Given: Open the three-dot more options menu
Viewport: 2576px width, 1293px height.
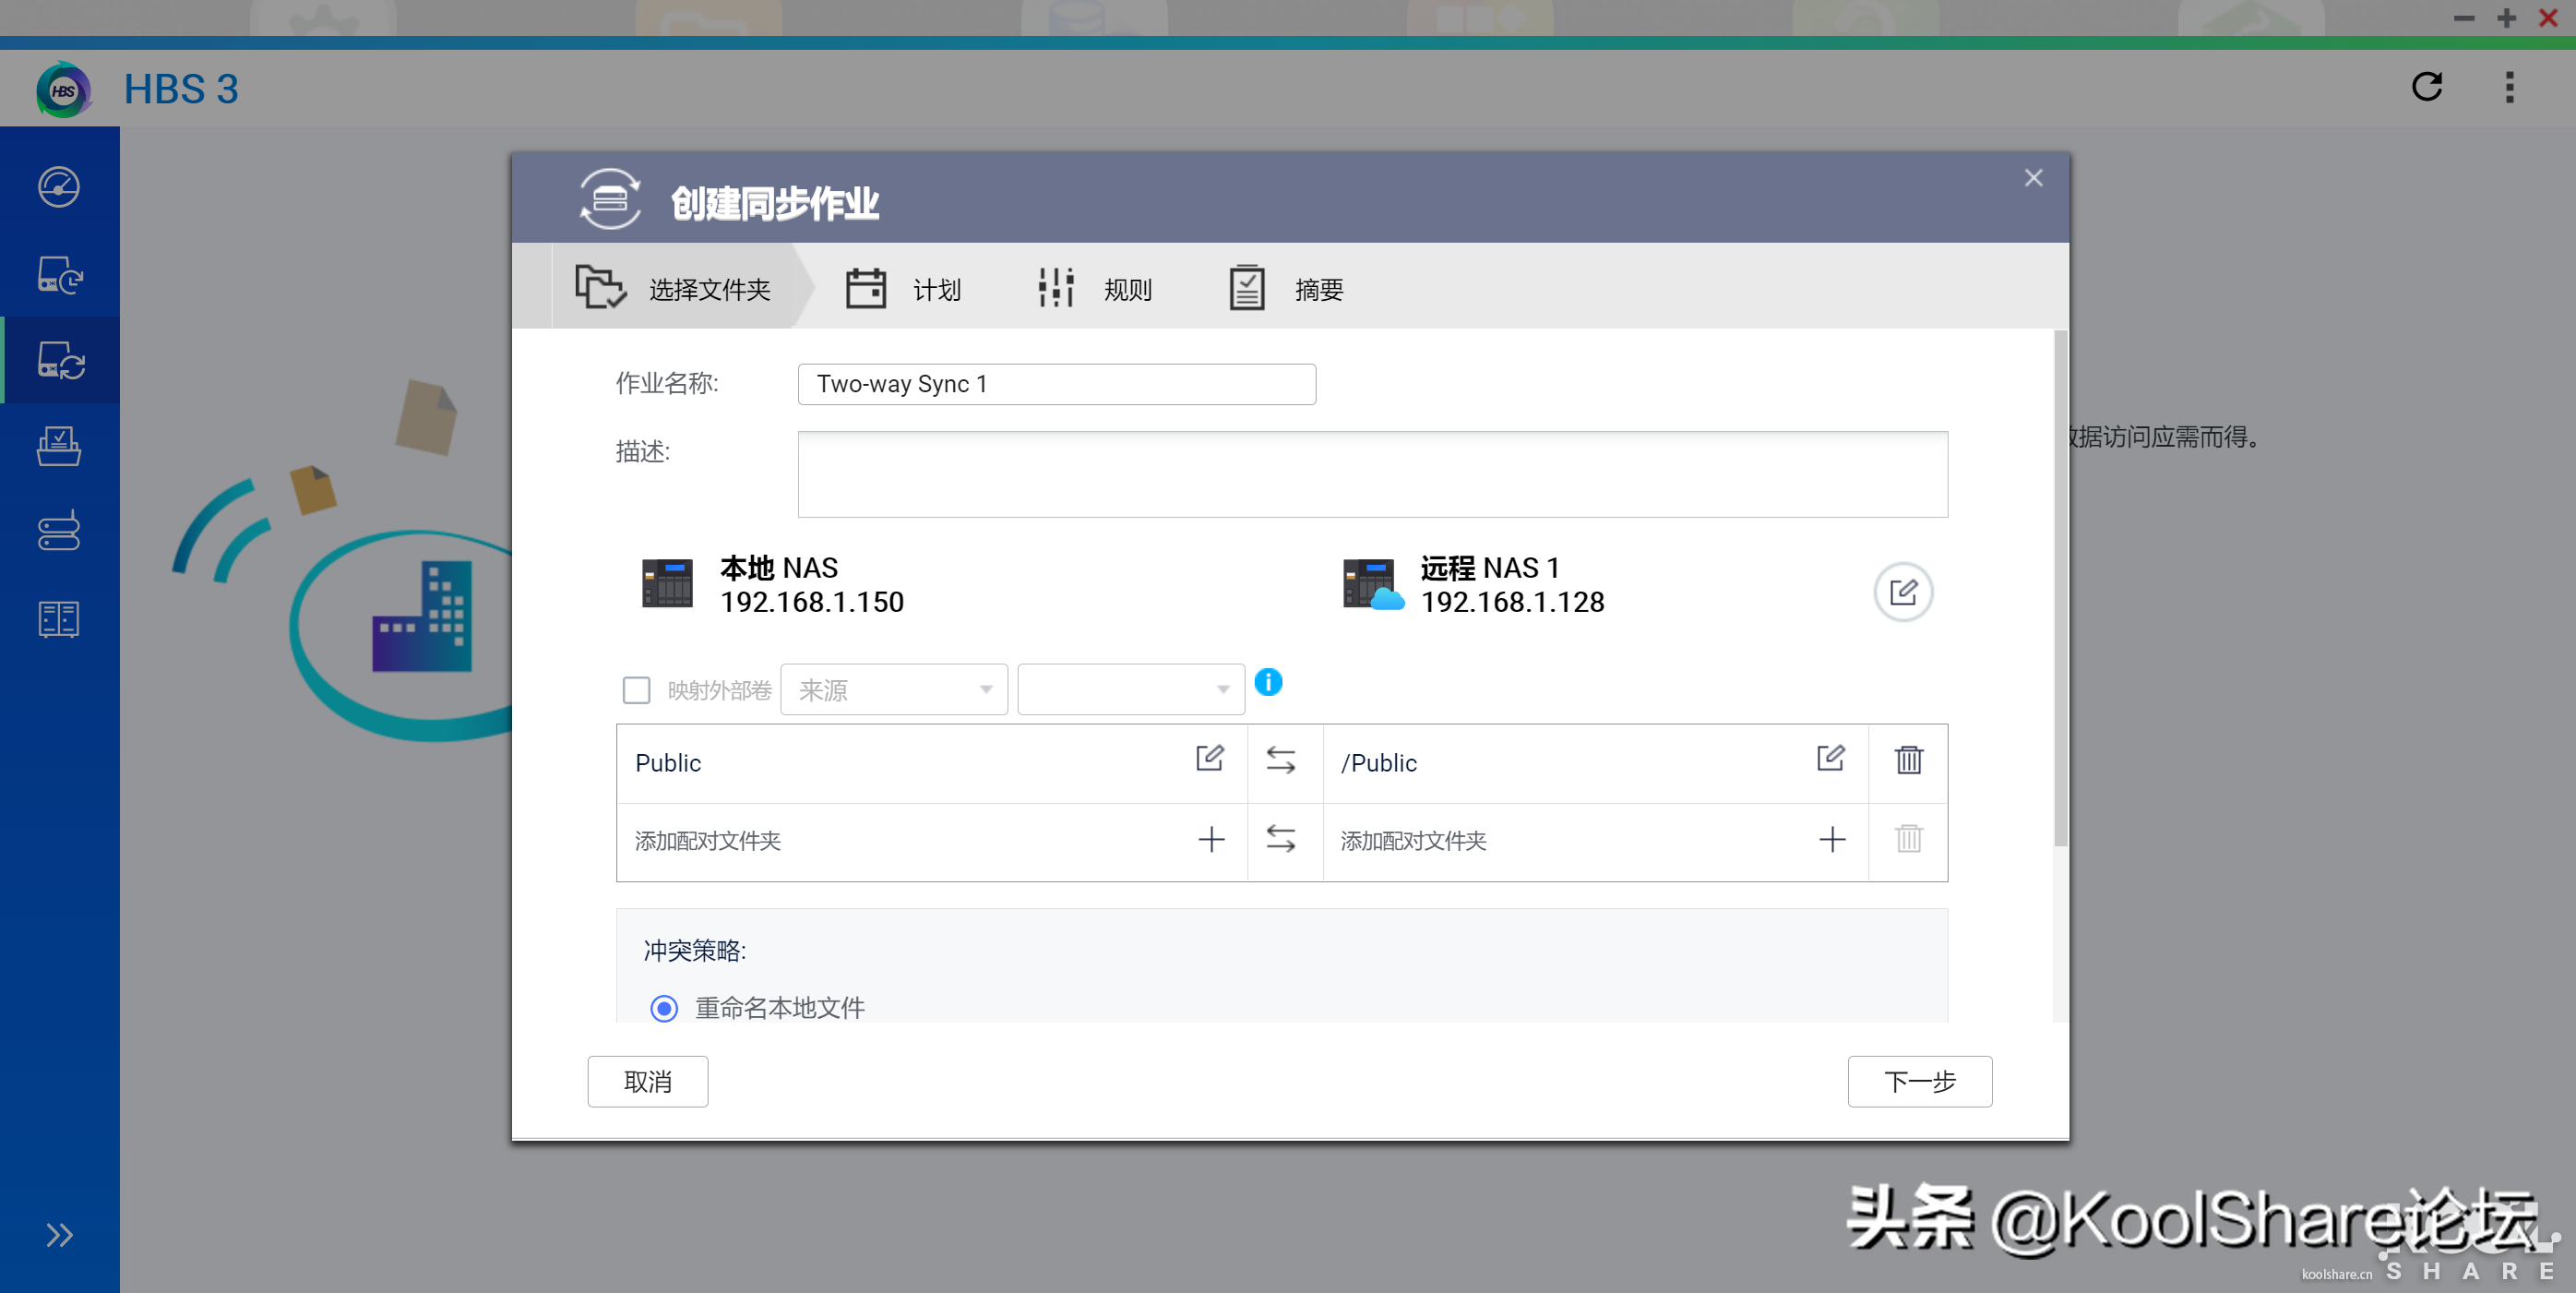Looking at the screenshot, I should (2508, 87).
